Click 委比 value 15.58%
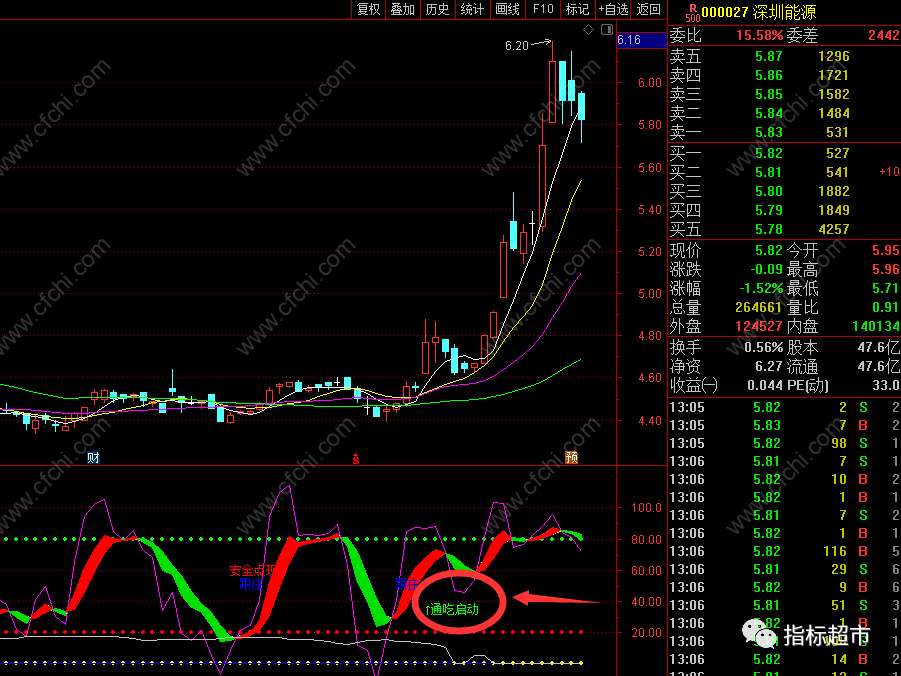This screenshot has width=901, height=676. tap(759, 35)
